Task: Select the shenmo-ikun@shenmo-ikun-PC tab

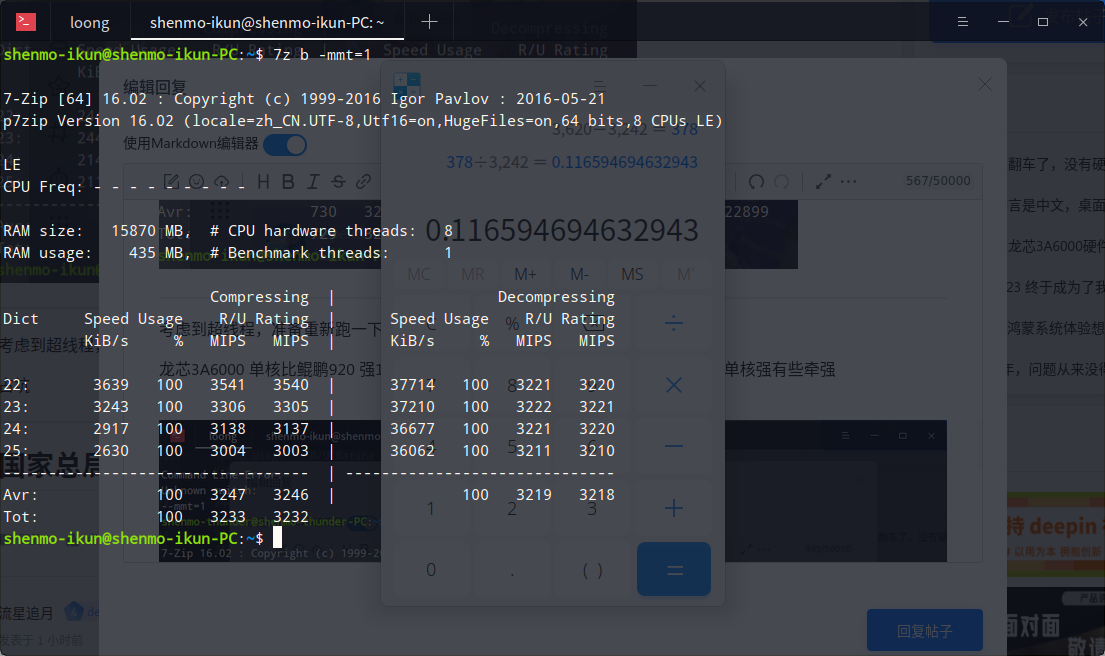Action: click(267, 23)
